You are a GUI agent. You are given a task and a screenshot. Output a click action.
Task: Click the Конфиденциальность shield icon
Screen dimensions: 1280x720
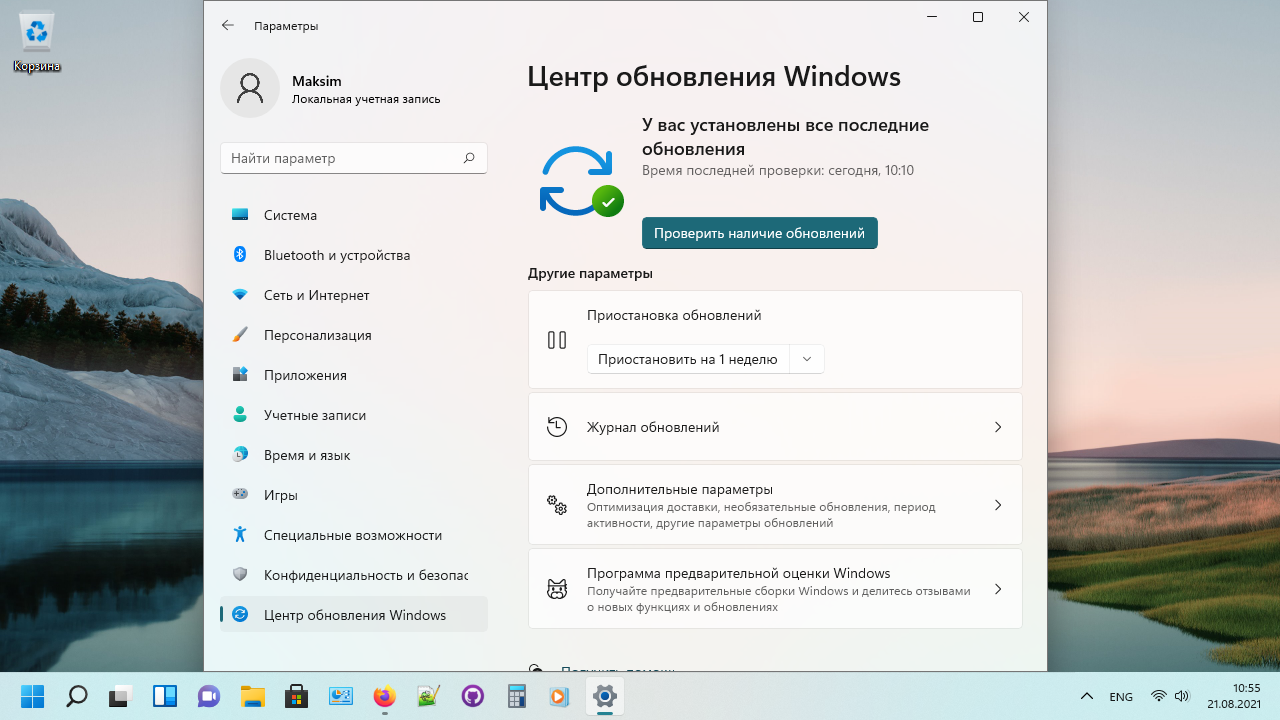click(x=240, y=575)
